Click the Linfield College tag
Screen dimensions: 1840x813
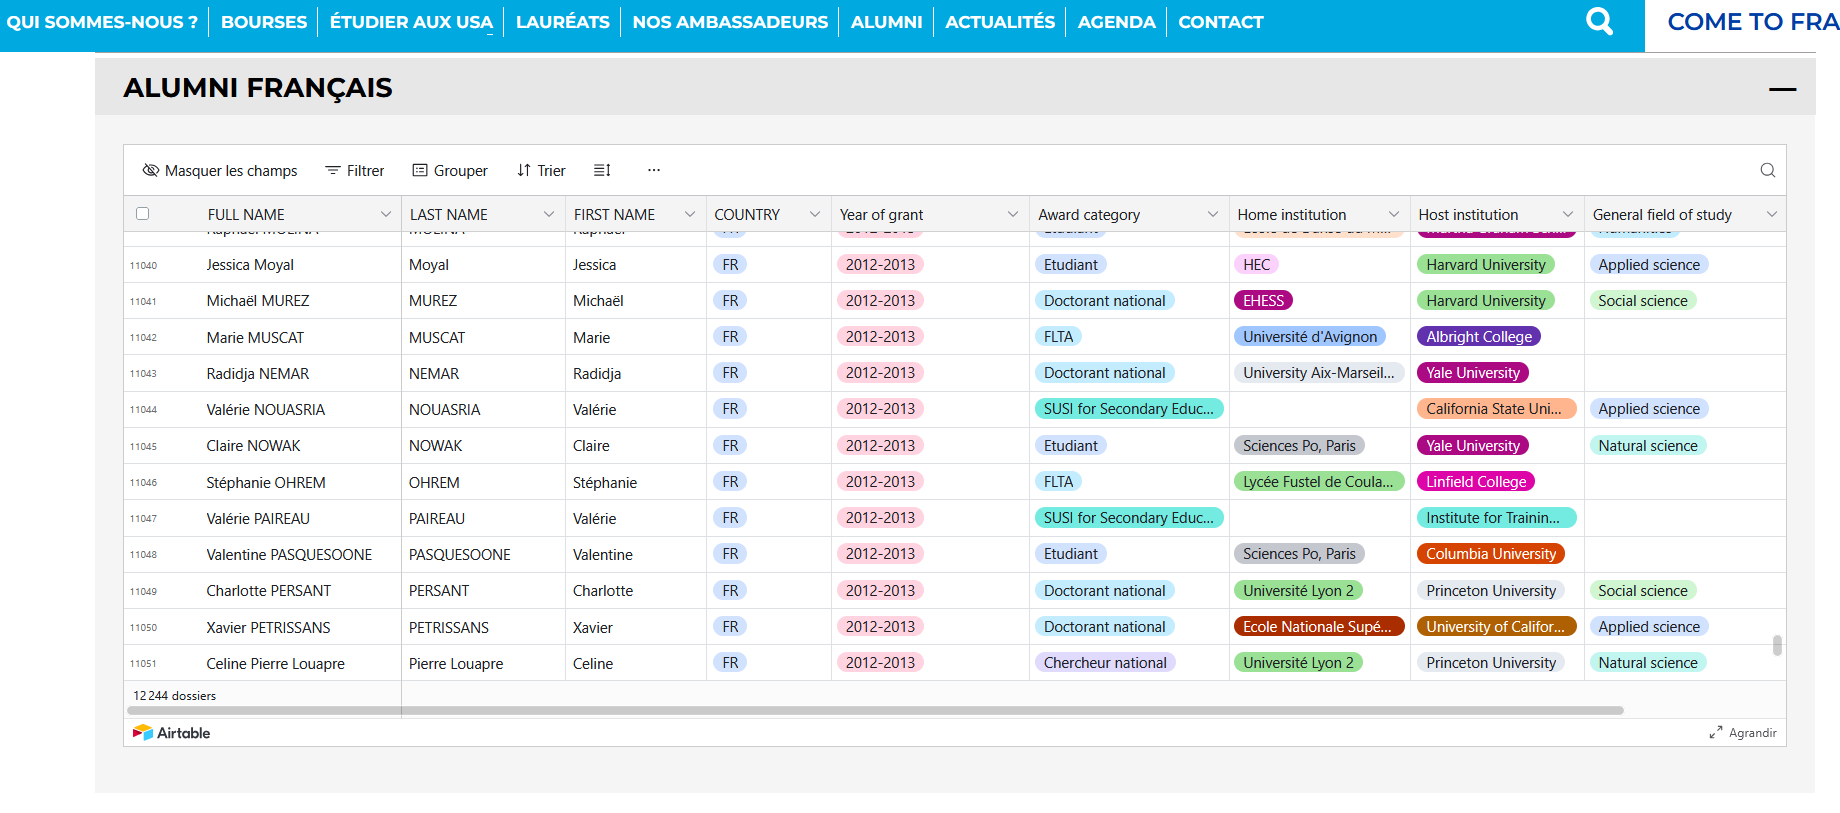[x=1476, y=482]
